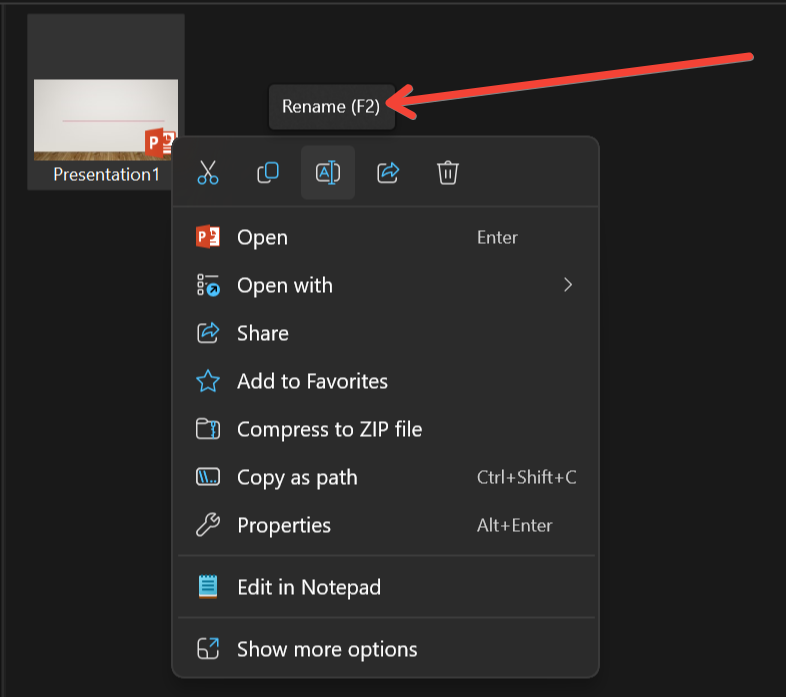Select Share menu entry text
This screenshot has height=697, width=786.
coord(263,333)
